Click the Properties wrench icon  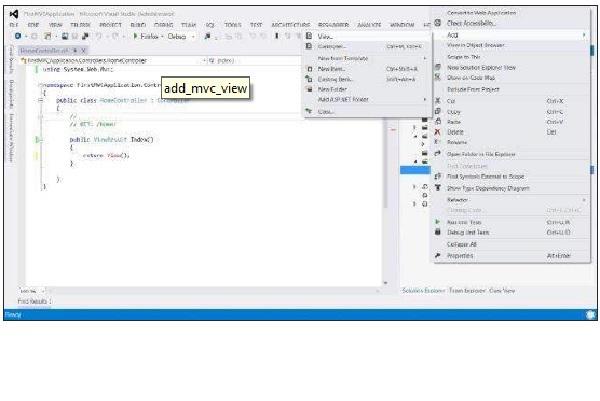438,255
